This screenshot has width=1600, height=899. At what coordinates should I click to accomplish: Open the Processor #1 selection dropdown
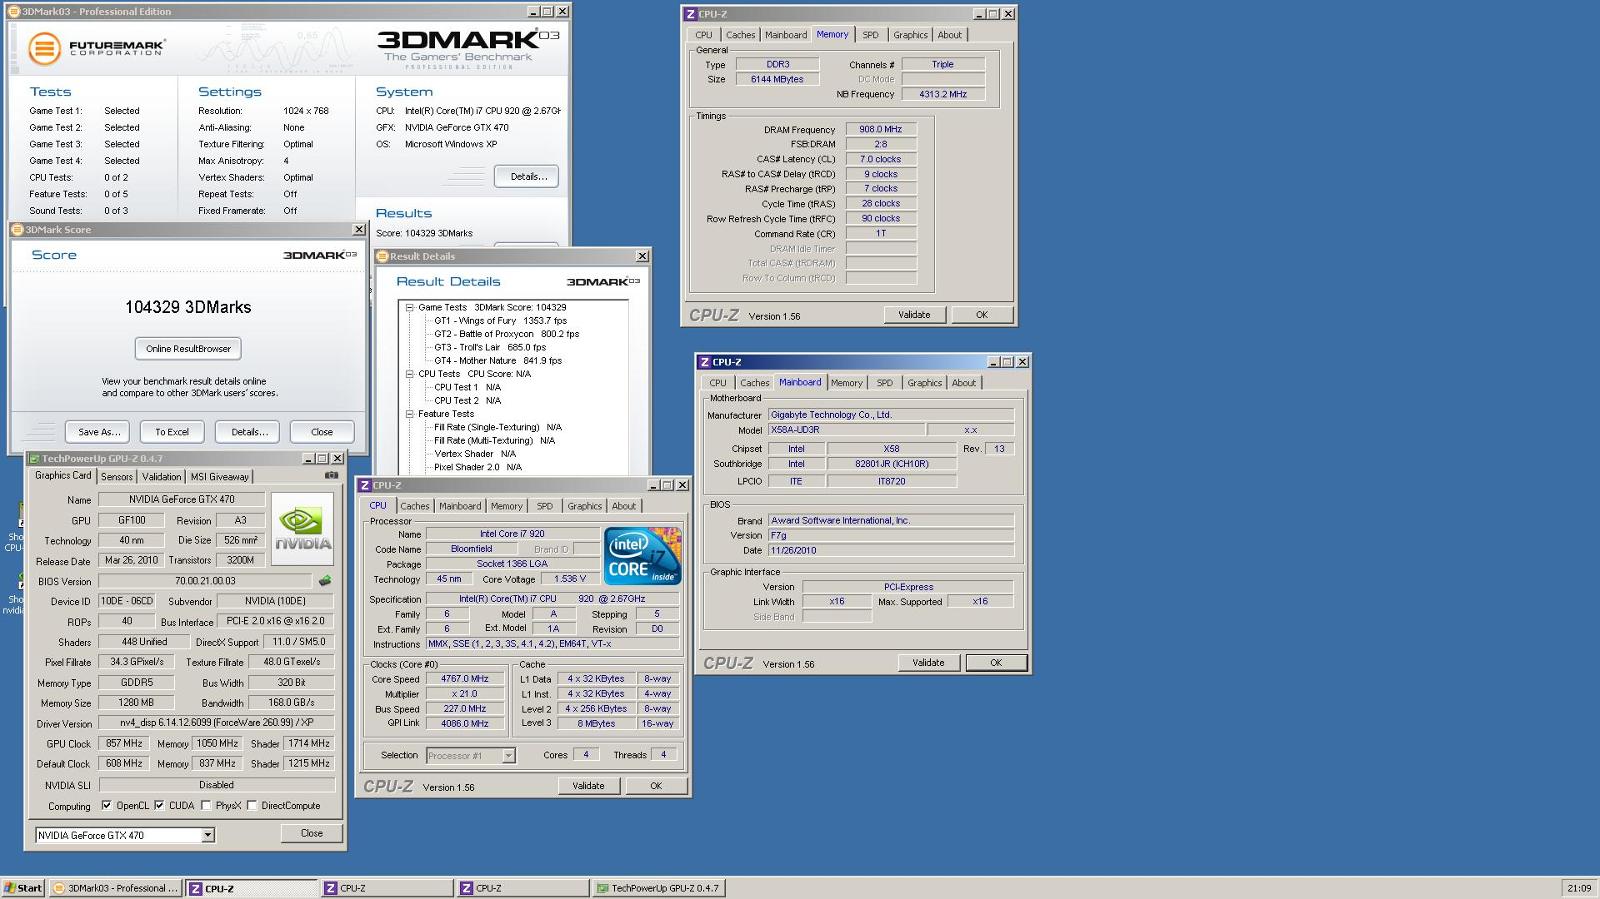pyautogui.click(x=508, y=755)
